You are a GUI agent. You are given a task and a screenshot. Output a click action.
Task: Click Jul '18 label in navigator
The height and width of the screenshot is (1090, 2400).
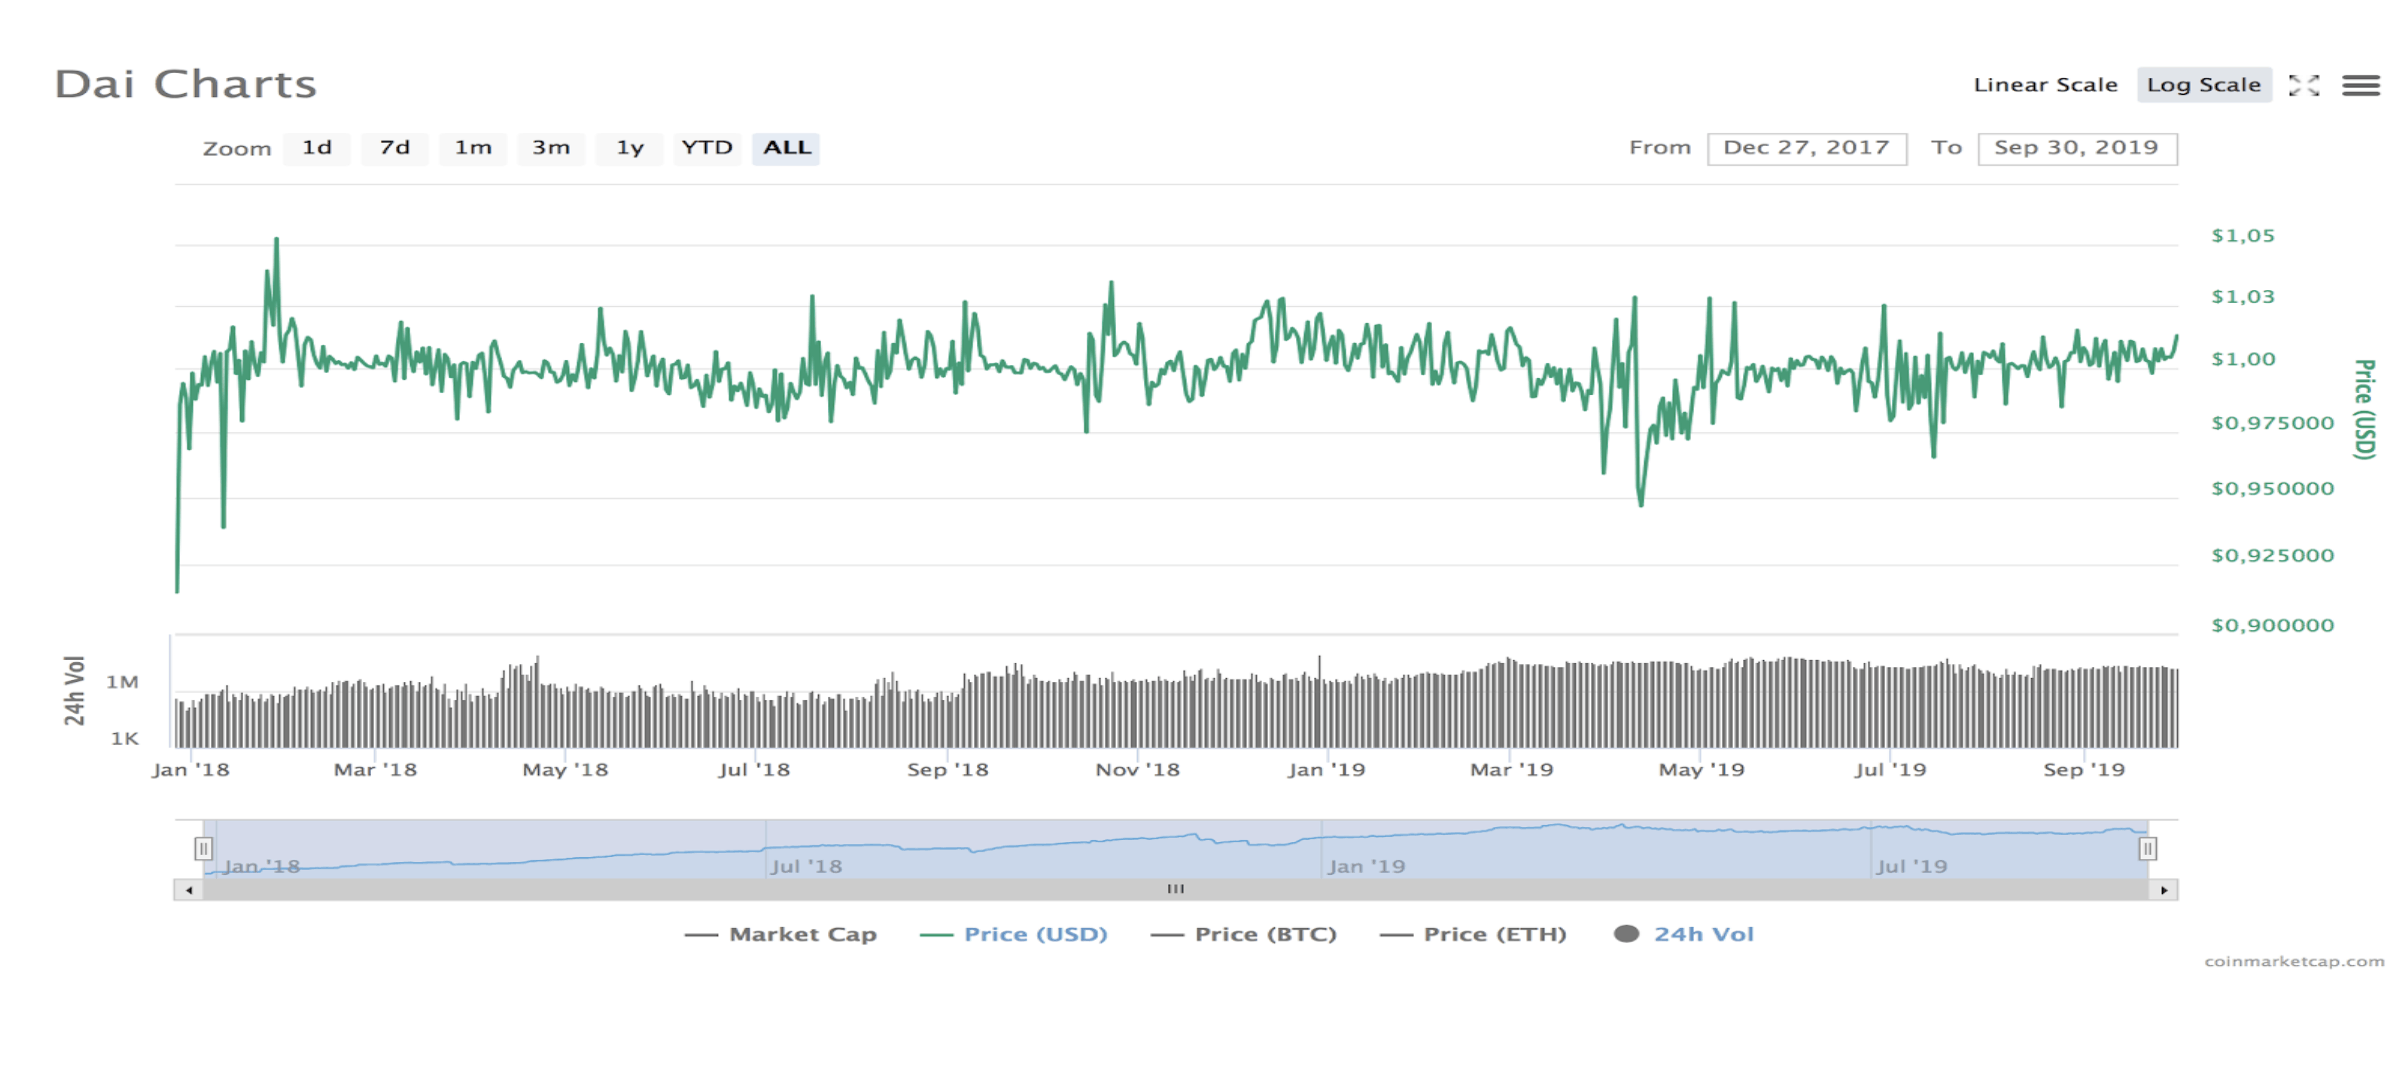[x=806, y=867]
